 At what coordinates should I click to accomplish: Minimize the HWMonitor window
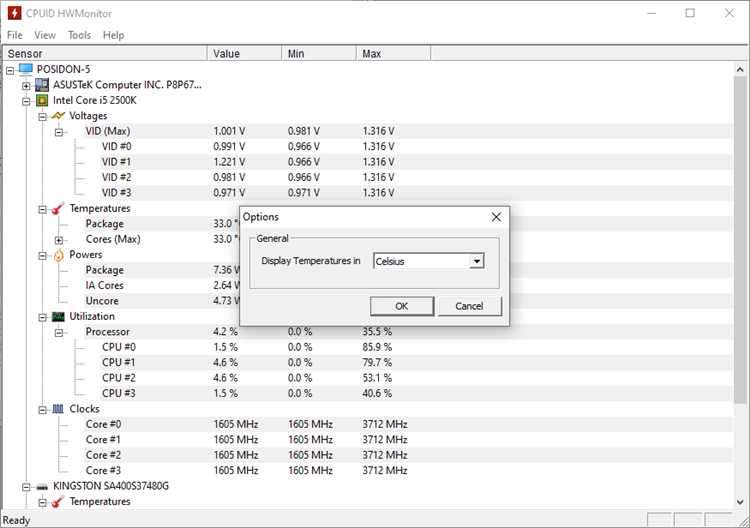pos(652,13)
